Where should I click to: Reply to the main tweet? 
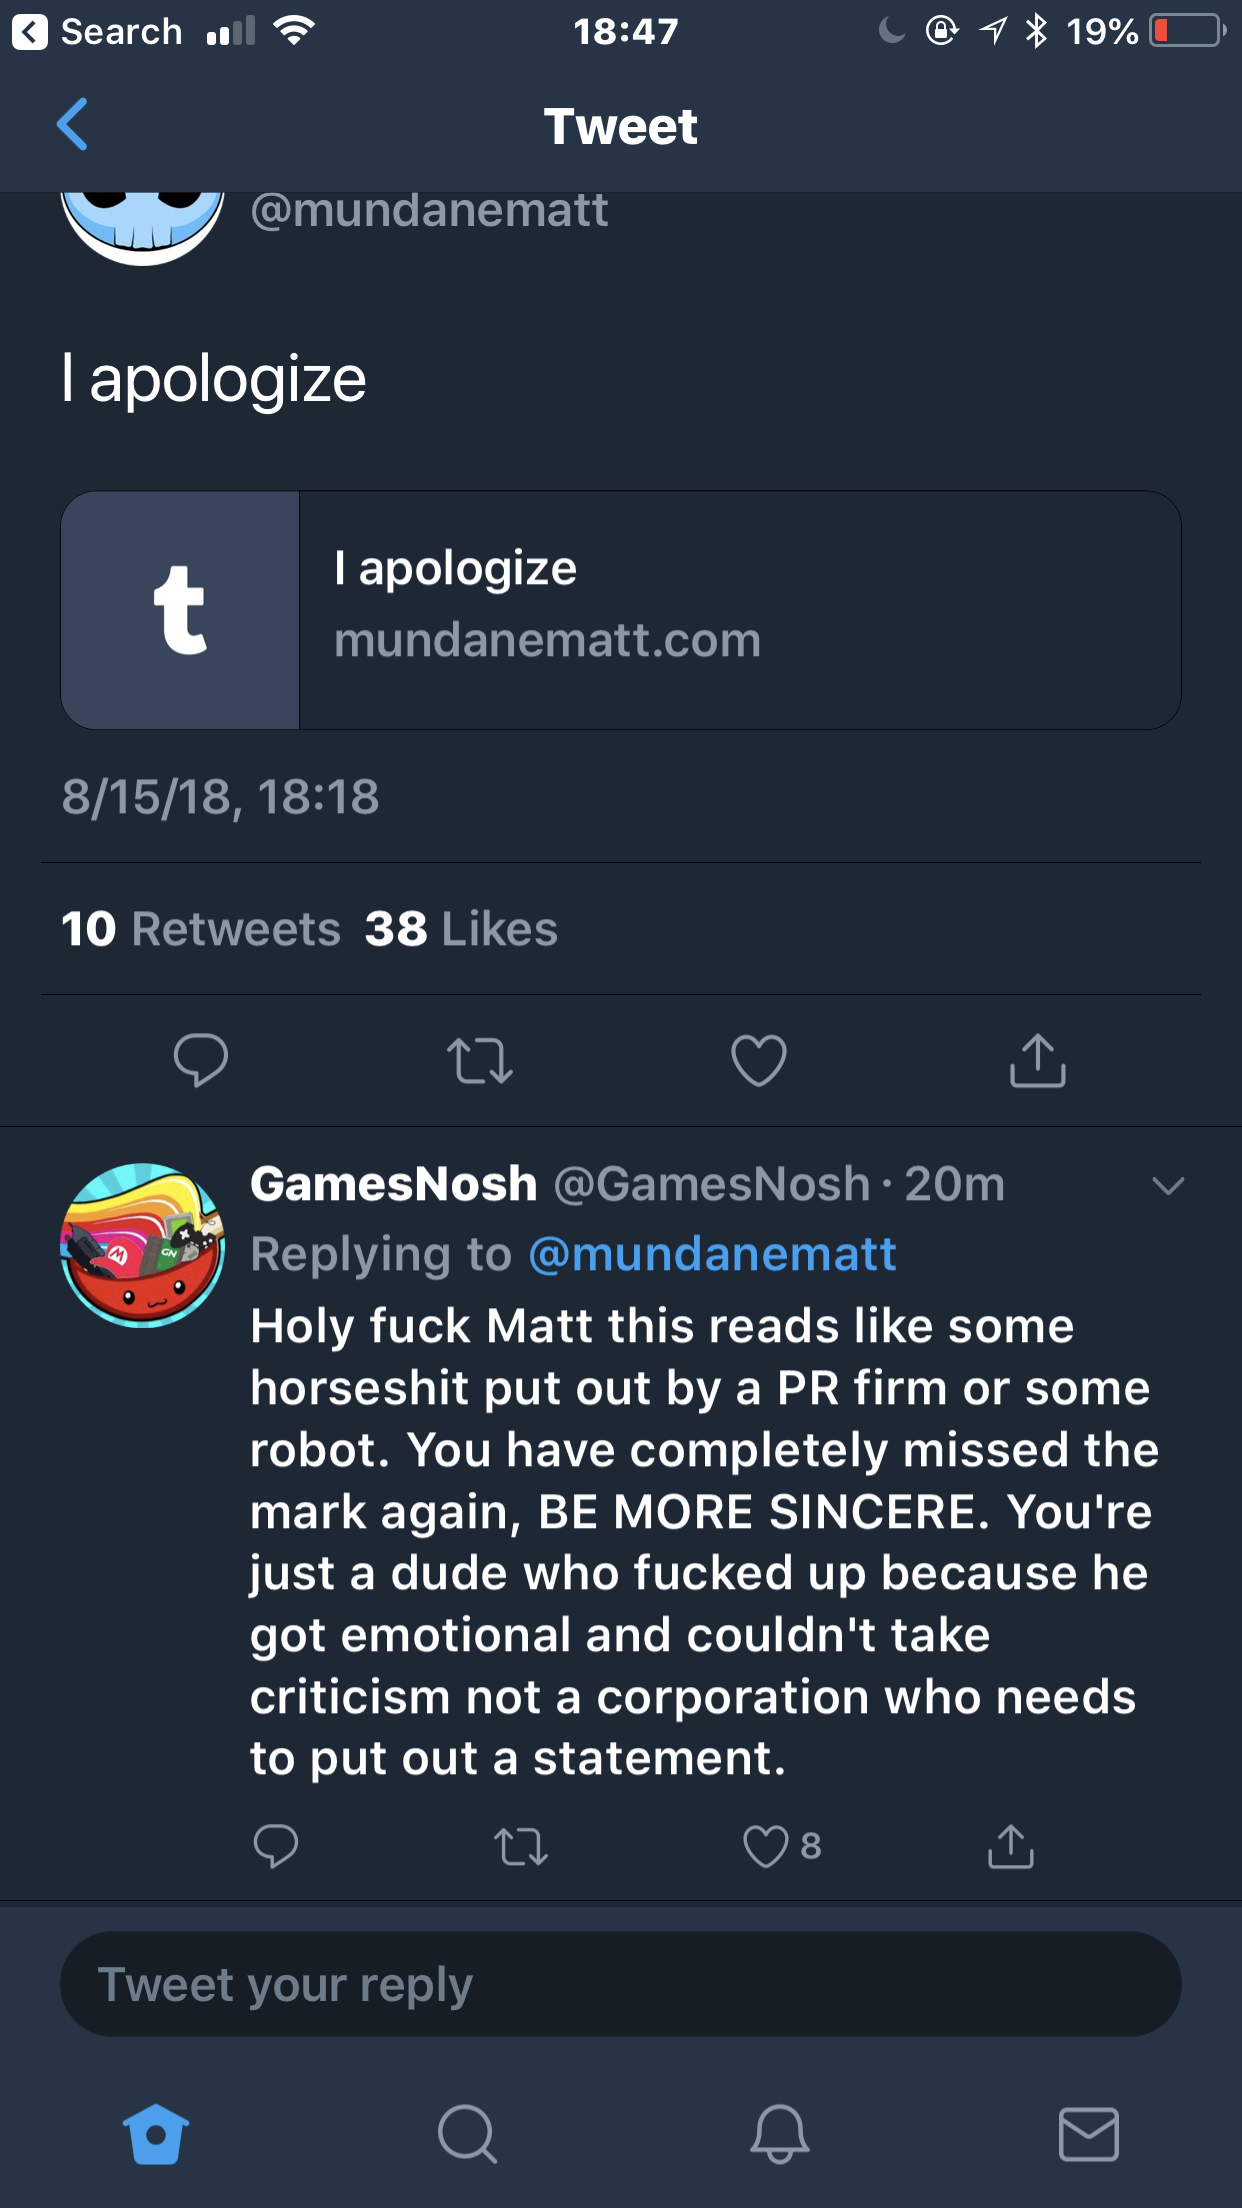pos(200,1059)
